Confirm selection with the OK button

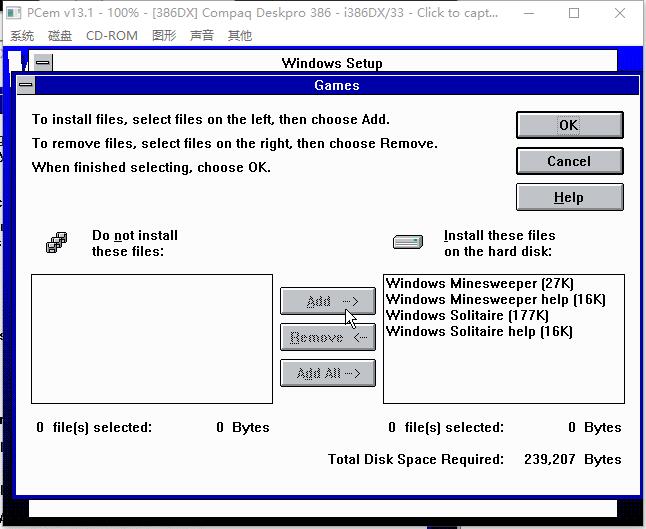coord(569,125)
